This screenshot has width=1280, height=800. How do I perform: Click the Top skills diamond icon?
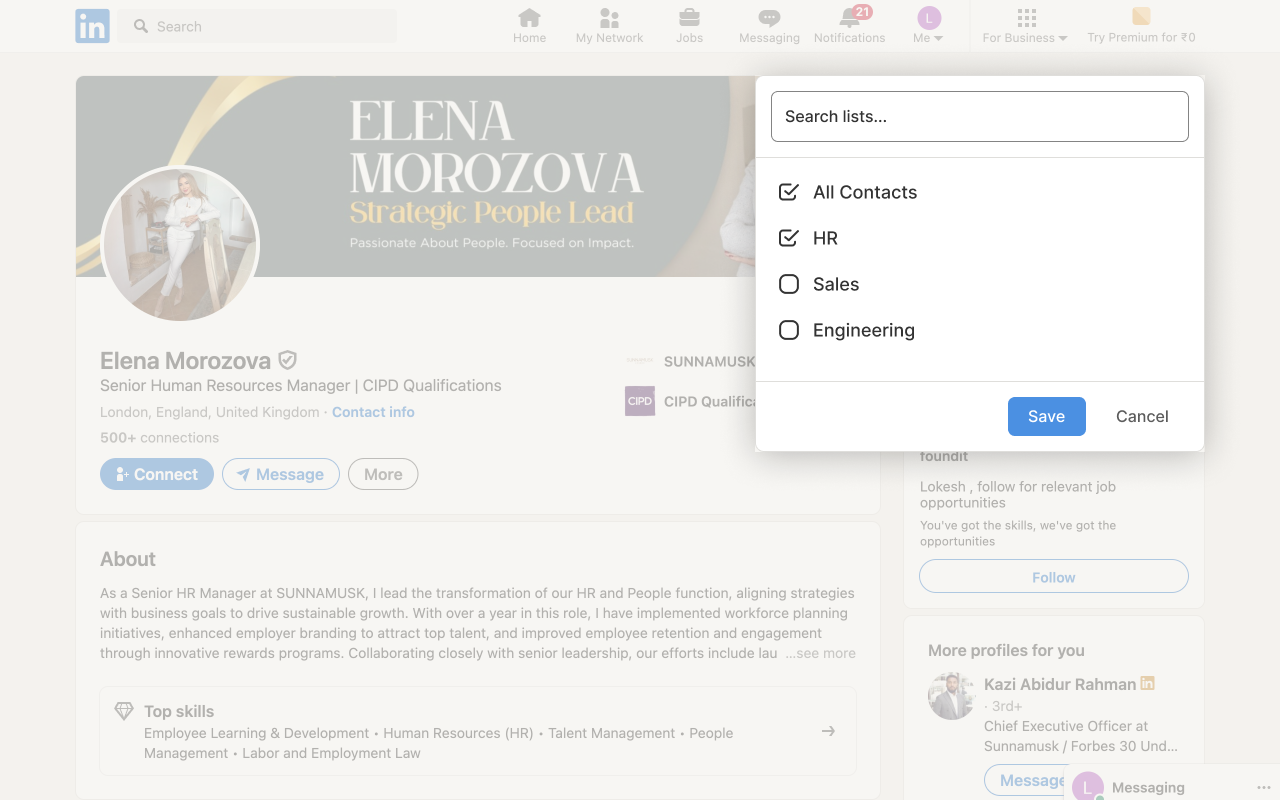click(124, 711)
